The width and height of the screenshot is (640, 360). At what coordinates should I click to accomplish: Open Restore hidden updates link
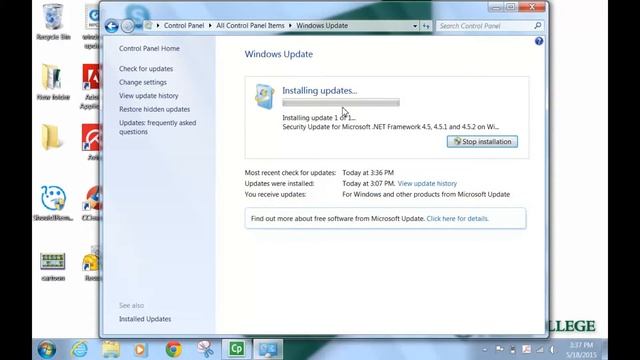point(155,109)
